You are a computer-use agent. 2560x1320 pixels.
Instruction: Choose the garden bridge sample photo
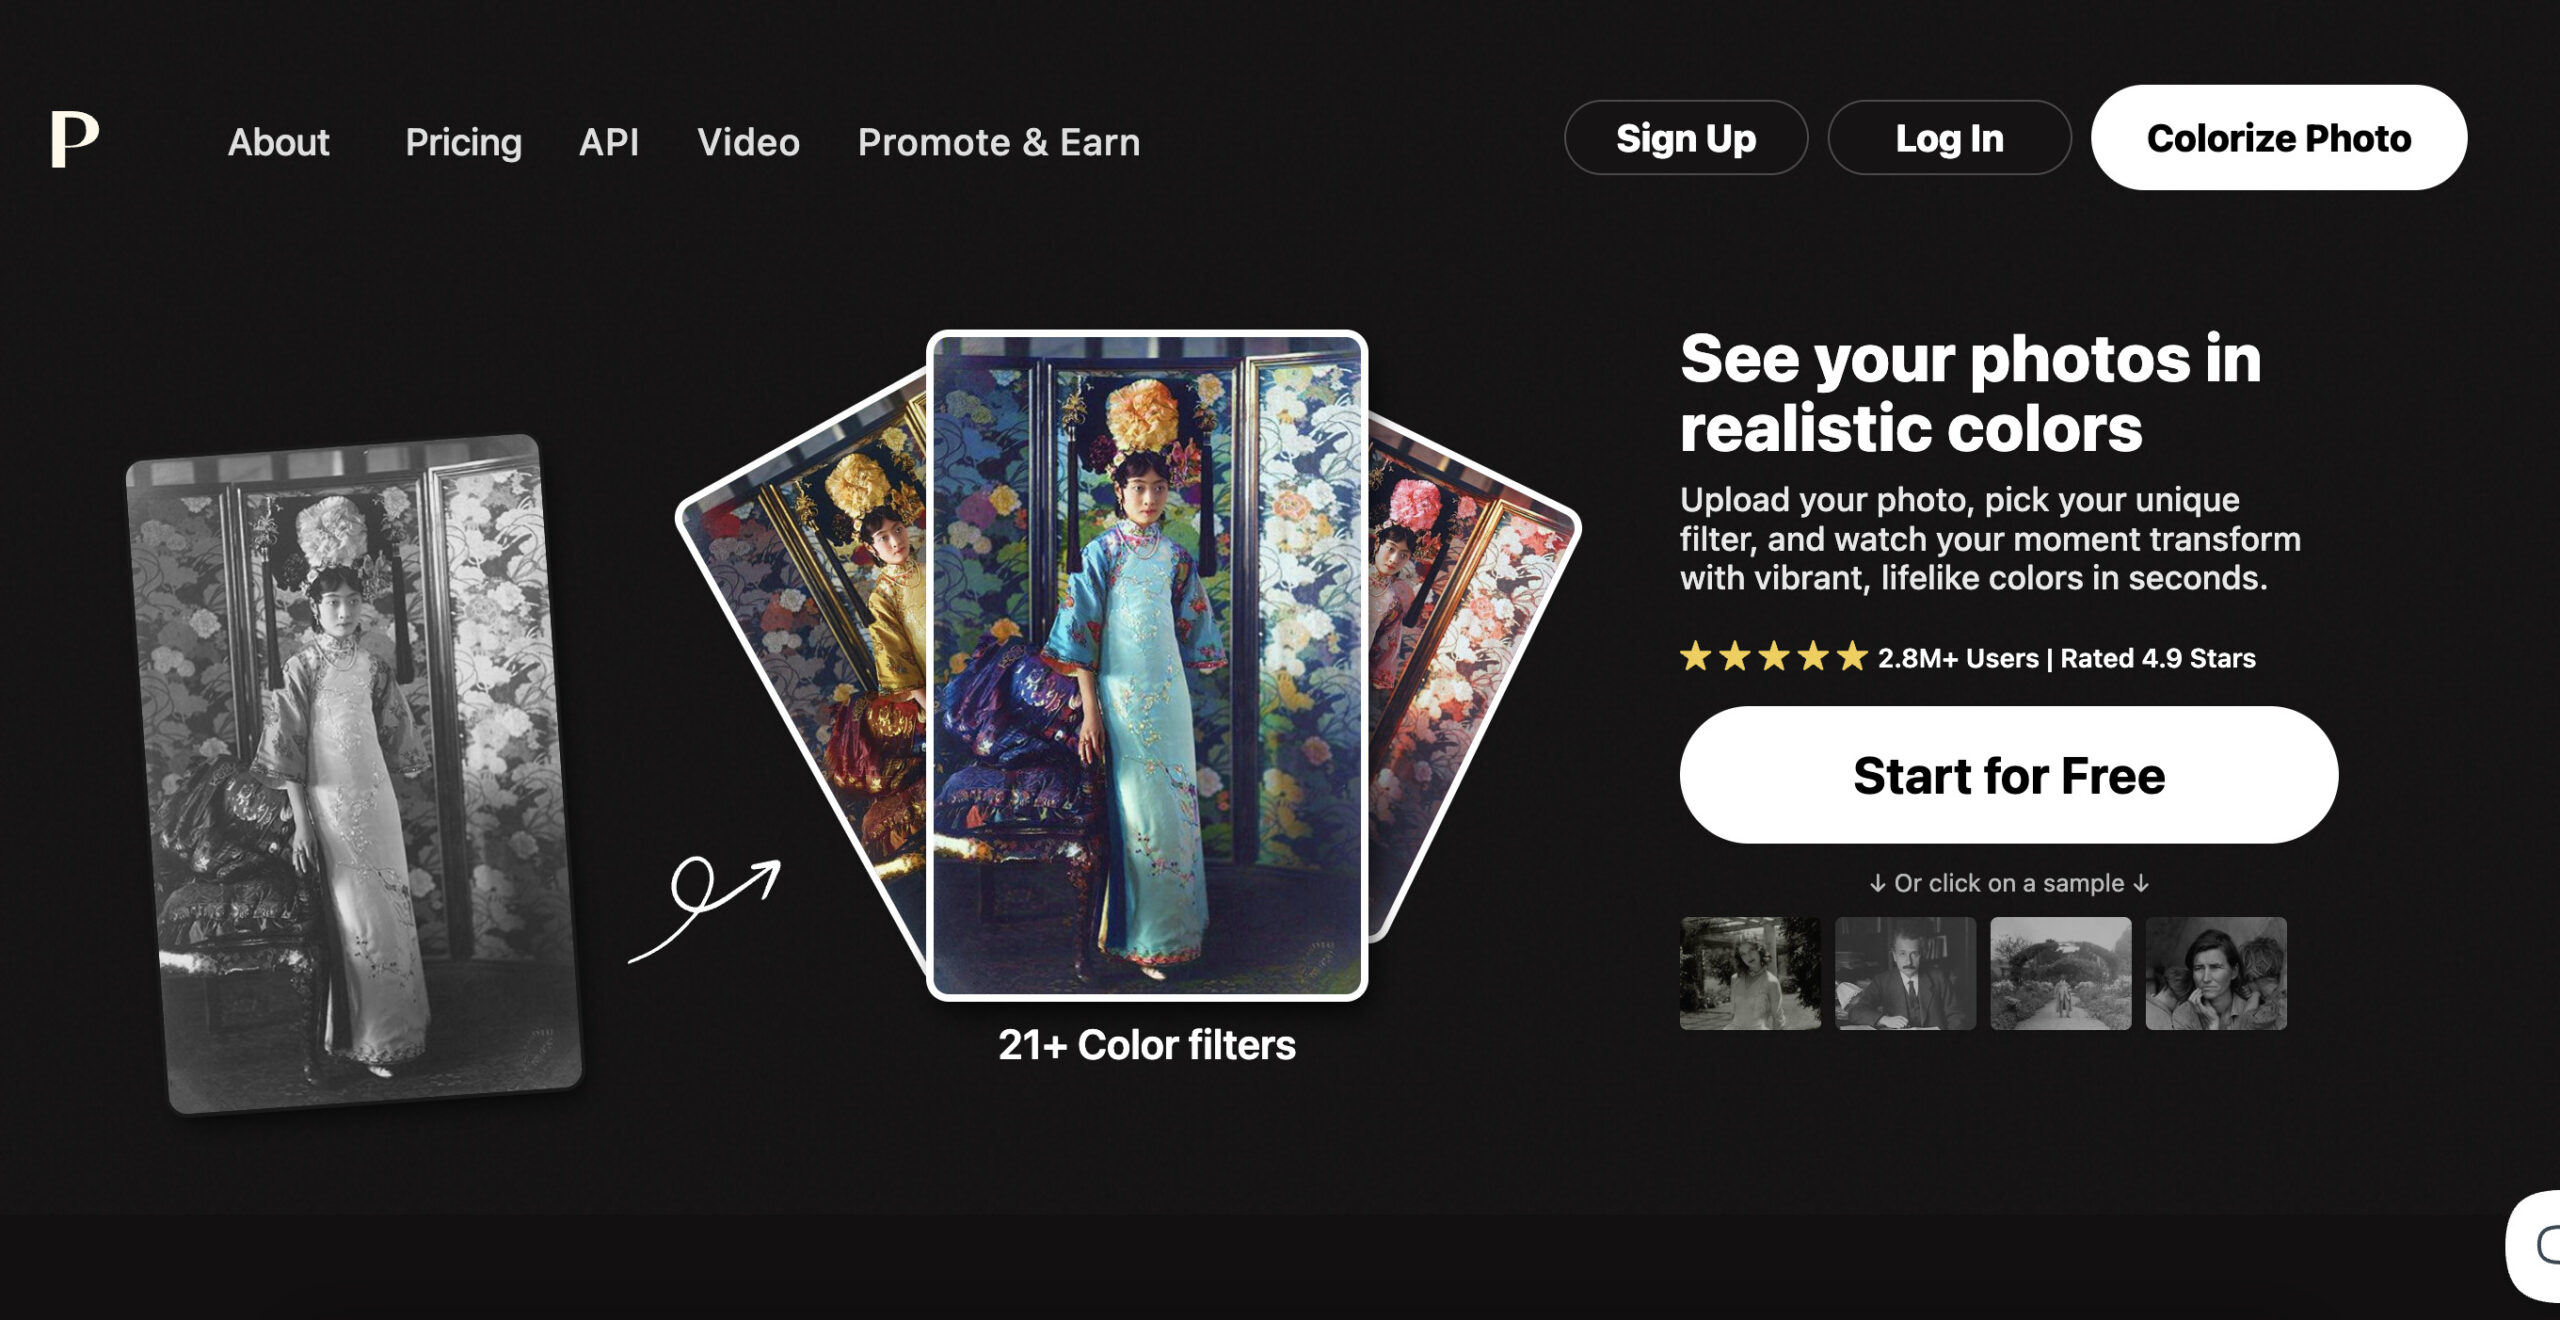click(2060, 973)
